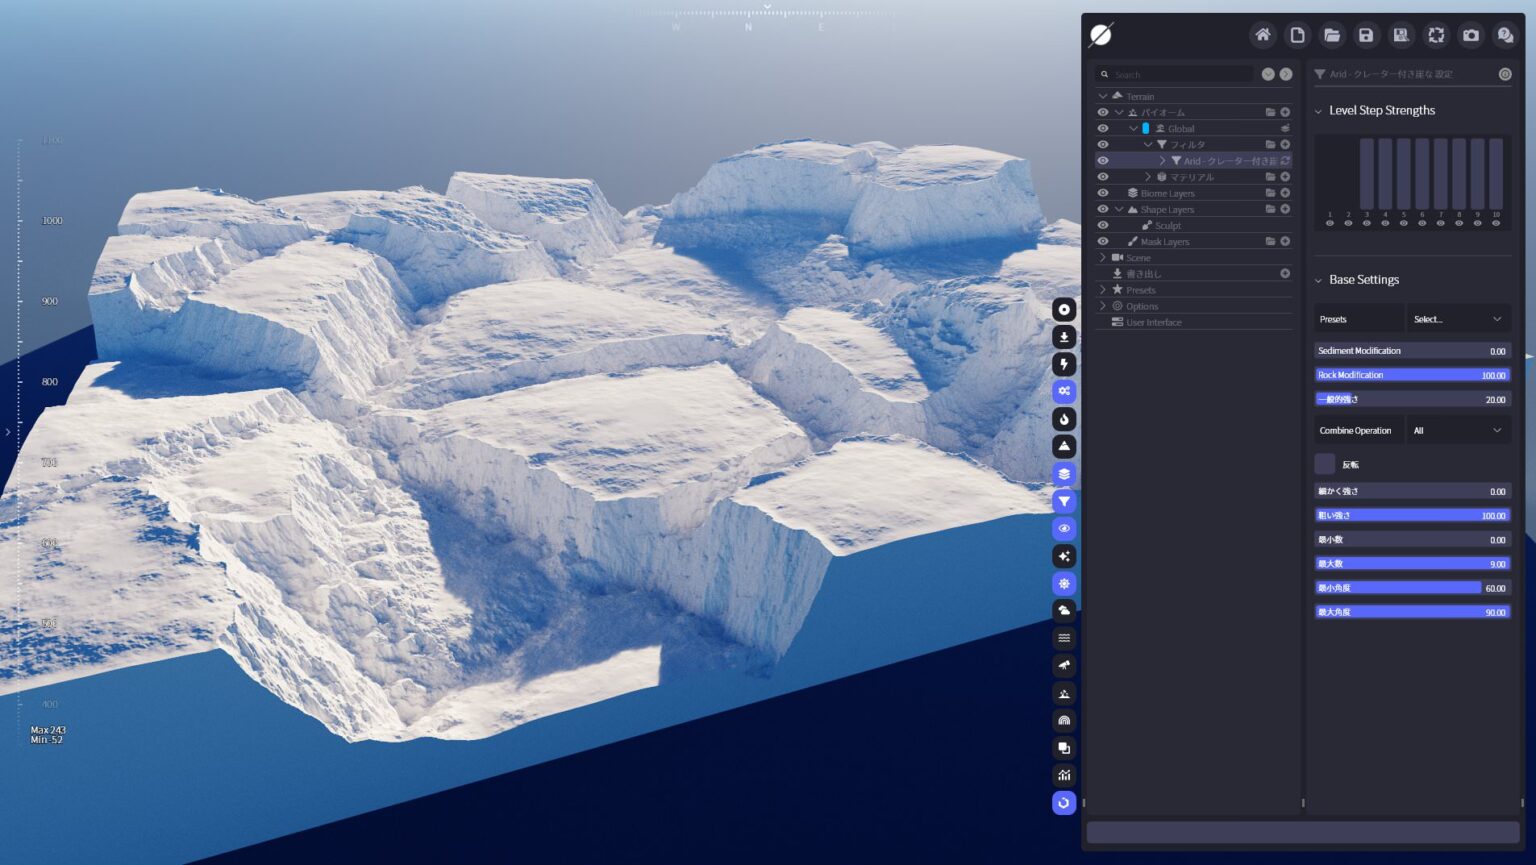Open the save project icon

tap(1366, 35)
